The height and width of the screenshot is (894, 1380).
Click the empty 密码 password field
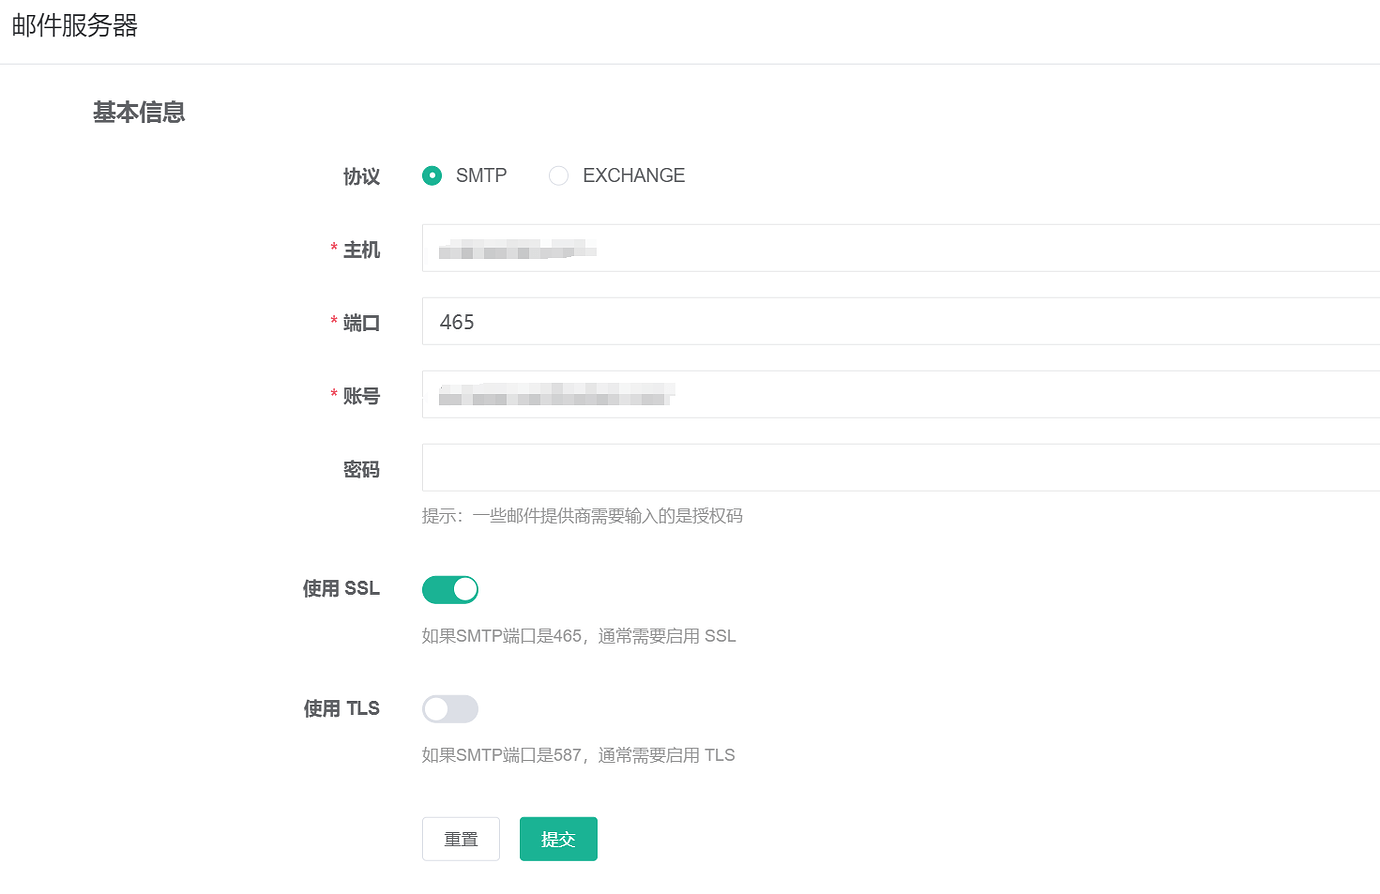[900, 467]
